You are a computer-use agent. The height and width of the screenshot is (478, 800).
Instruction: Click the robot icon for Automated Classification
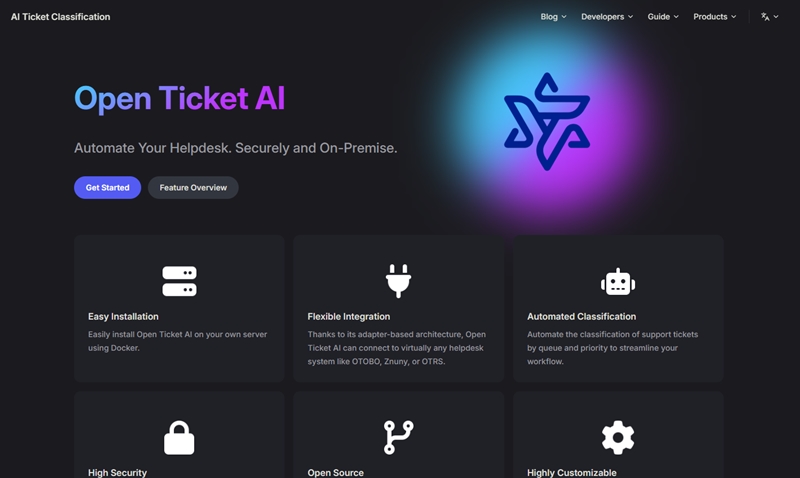tap(618, 282)
